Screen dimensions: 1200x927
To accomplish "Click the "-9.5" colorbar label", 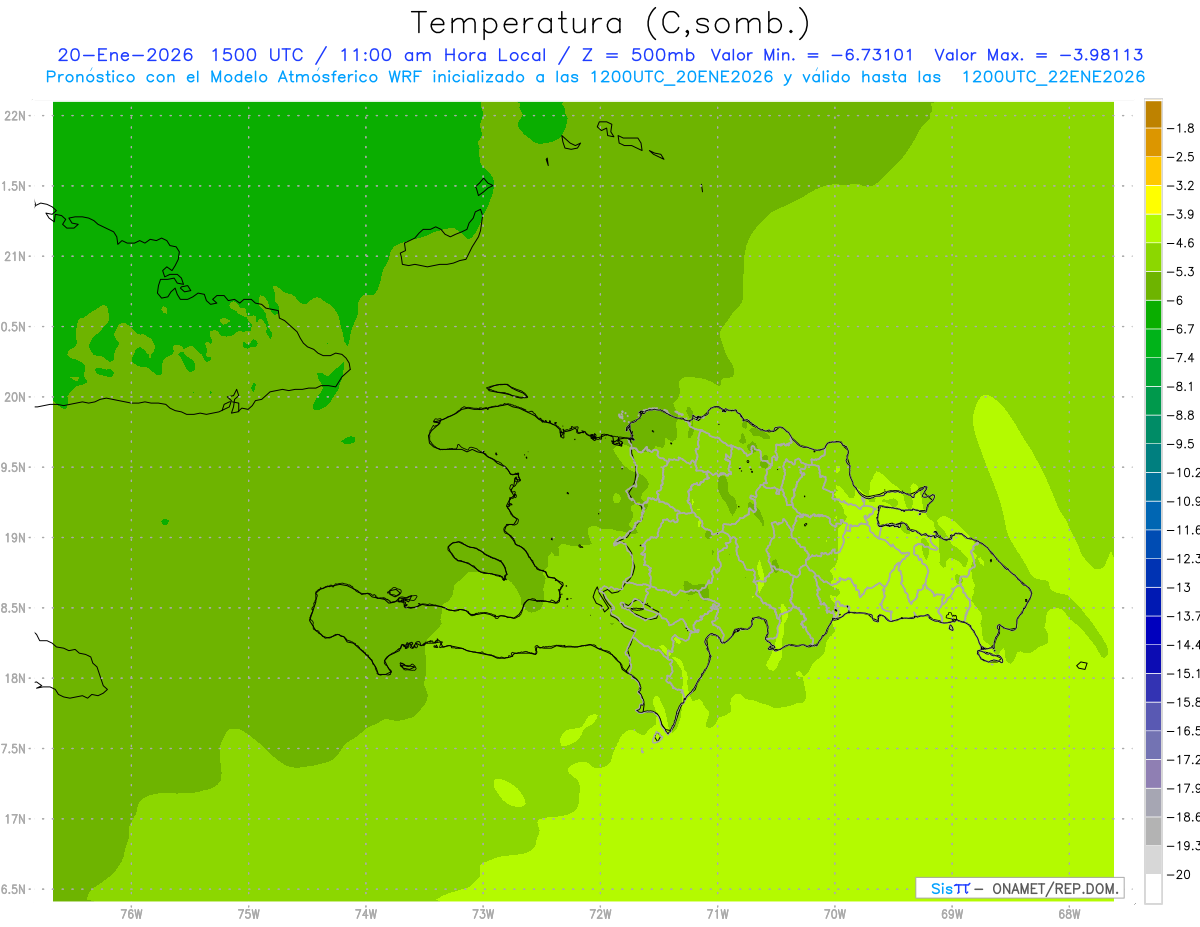I will pyautogui.click(x=1182, y=443).
